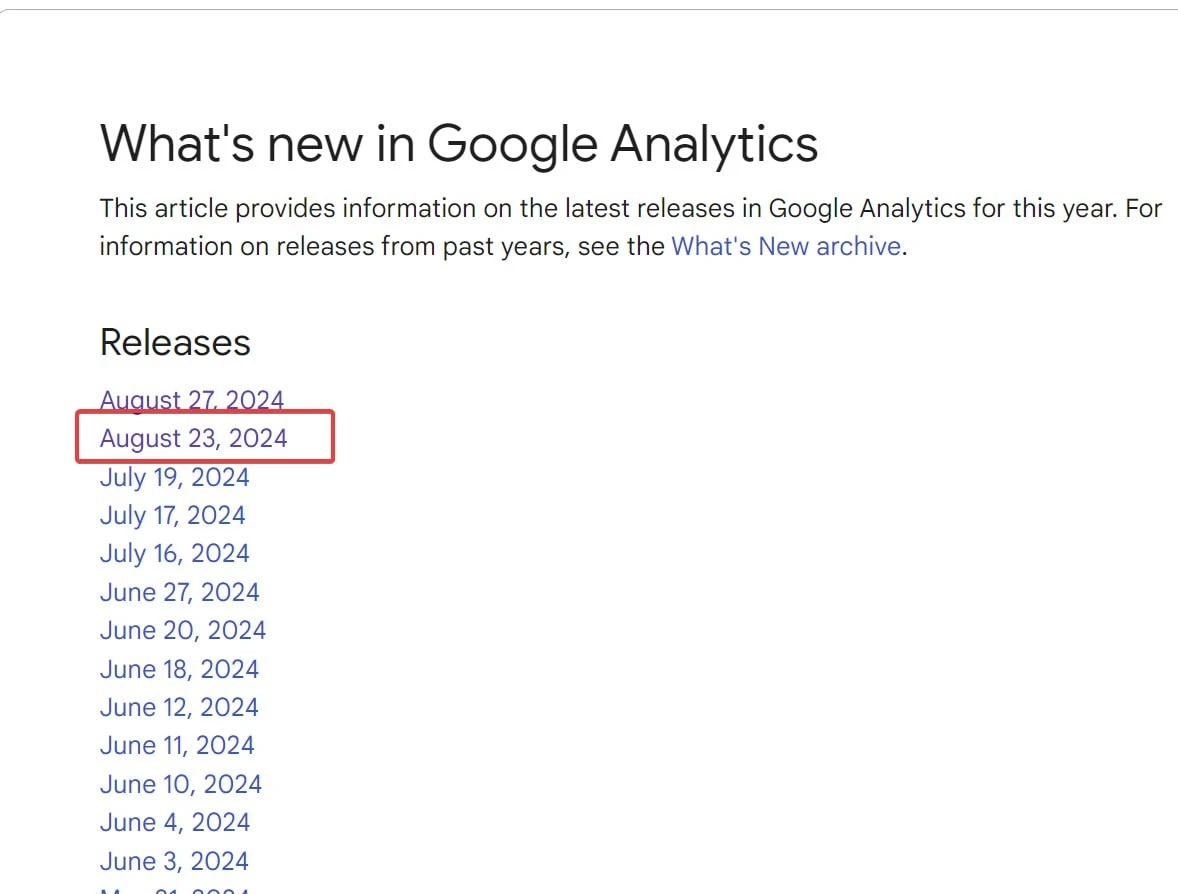
Task: Open the June 20, 2024 release
Action: (183, 630)
